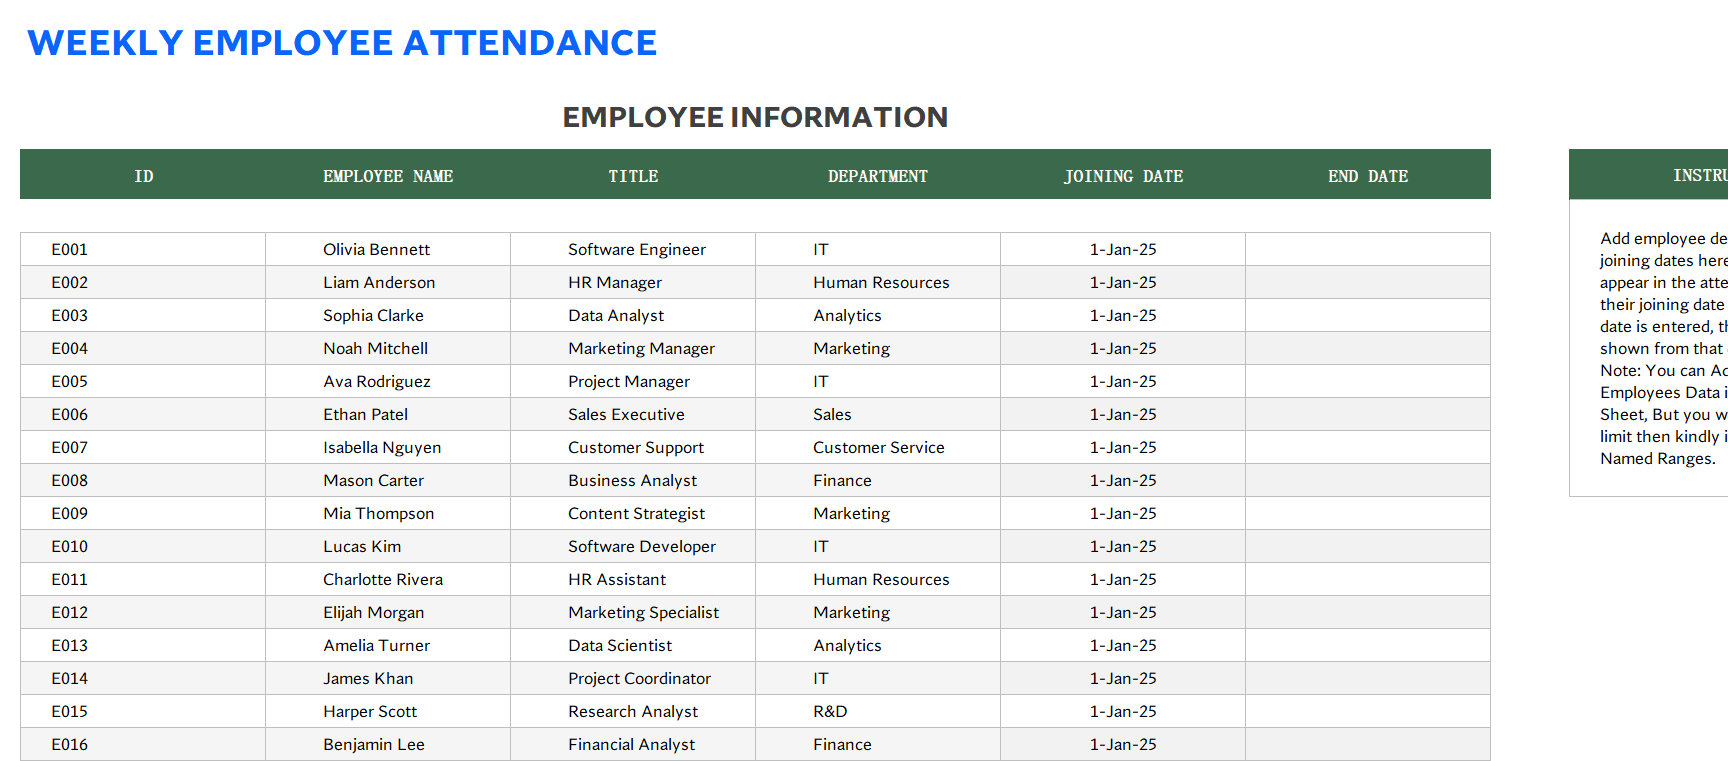Click the Weekly Employee Attendance title
1728x761 pixels.
(x=342, y=43)
